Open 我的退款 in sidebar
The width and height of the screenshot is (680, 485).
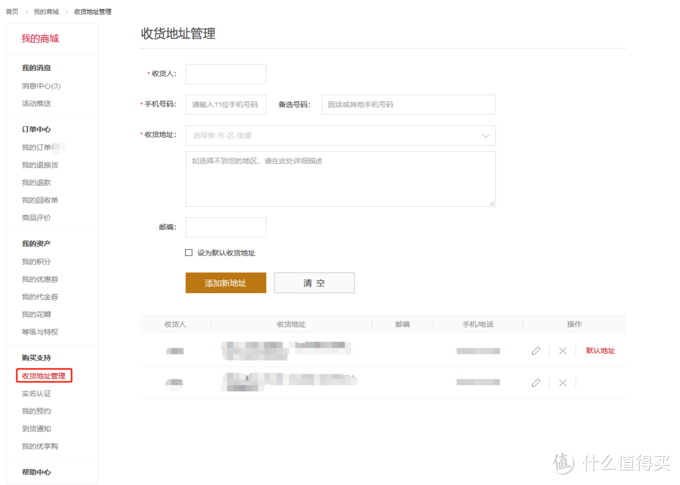pos(36,183)
